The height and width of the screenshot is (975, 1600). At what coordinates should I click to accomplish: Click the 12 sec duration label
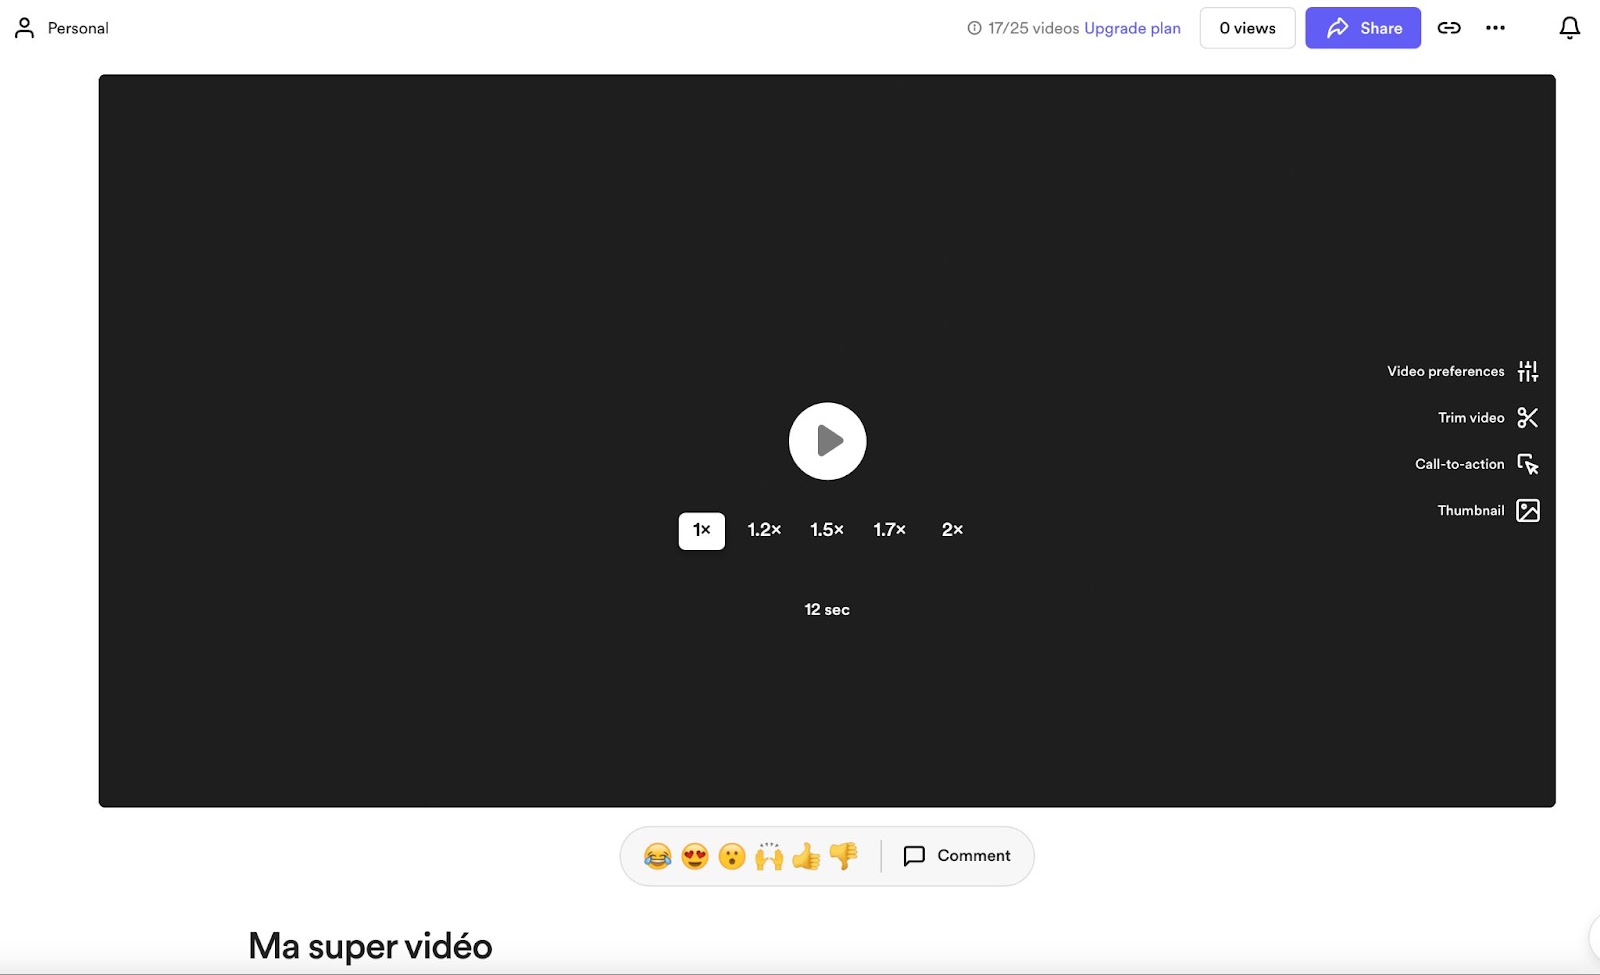(827, 609)
